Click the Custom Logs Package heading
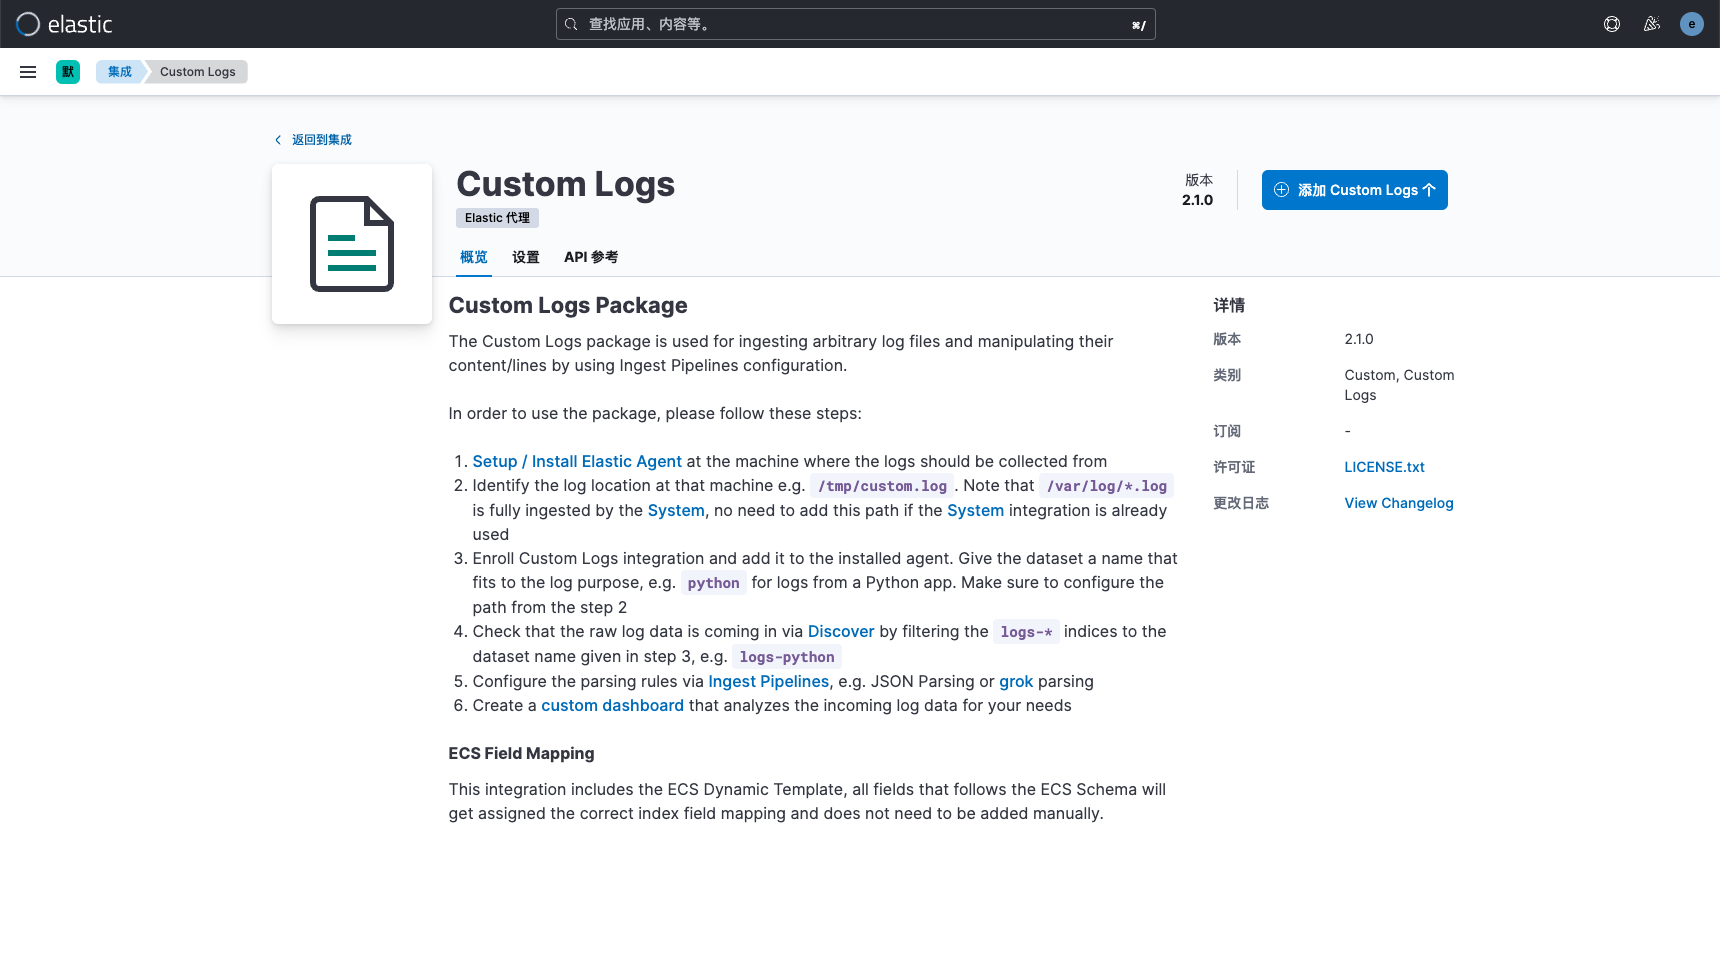This screenshot has width=1720, height=954. click(x=568, y=305)
